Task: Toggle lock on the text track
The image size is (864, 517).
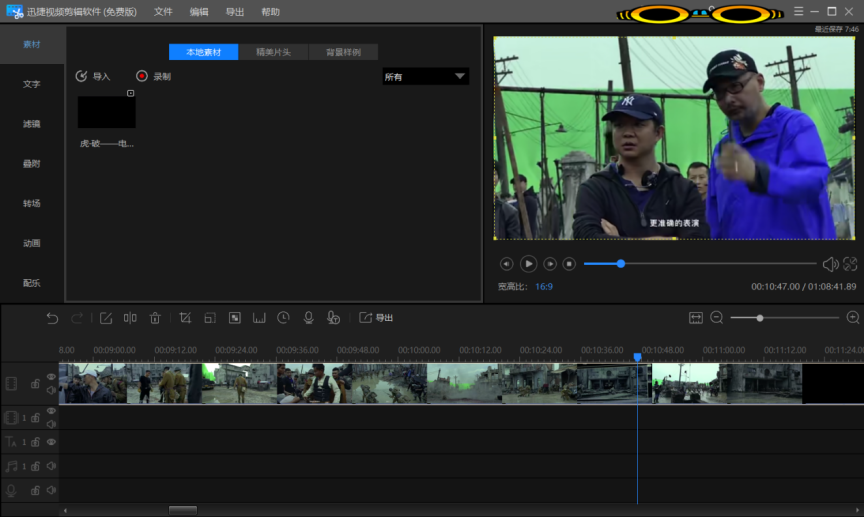Action: 35,442
